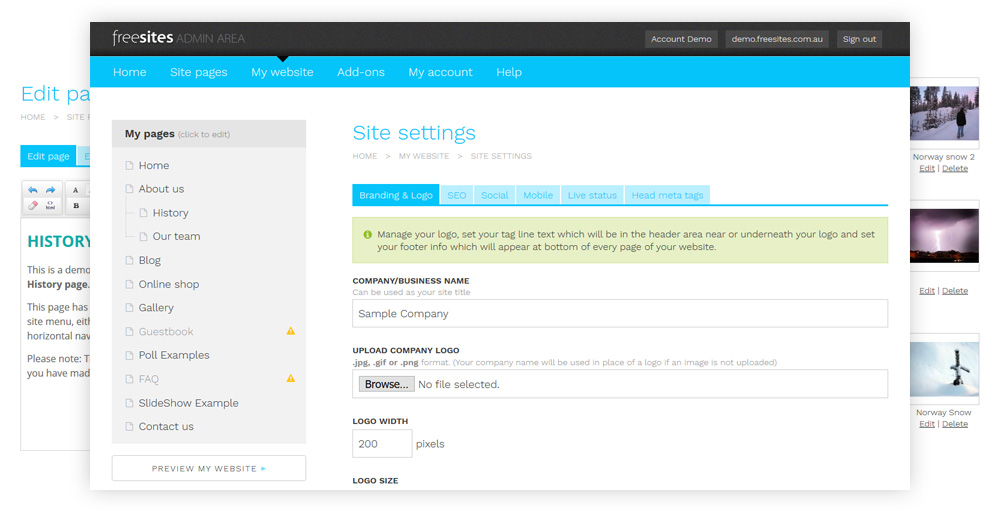Switch to the SEO tab
The width and height of the screenshot is (1000, 511).
456,195
